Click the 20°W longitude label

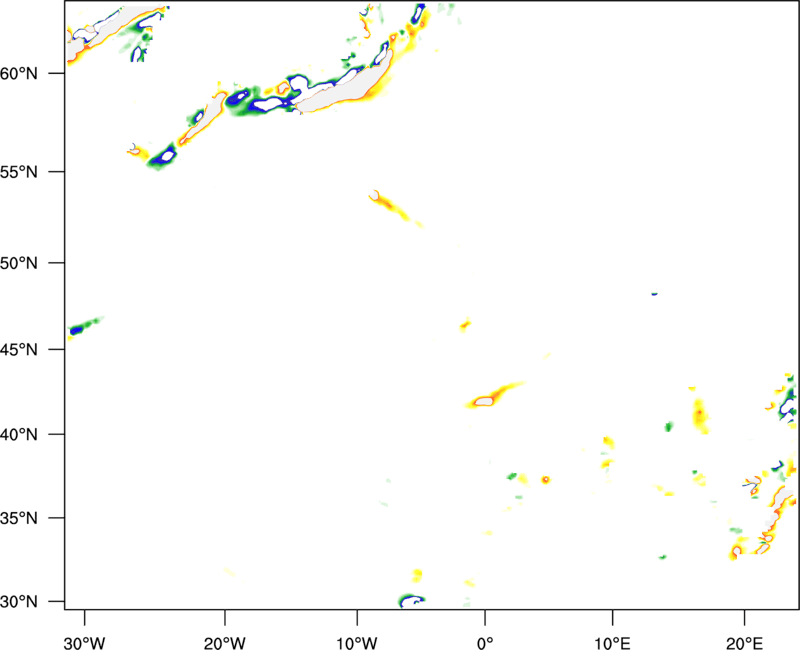point(225,643)
